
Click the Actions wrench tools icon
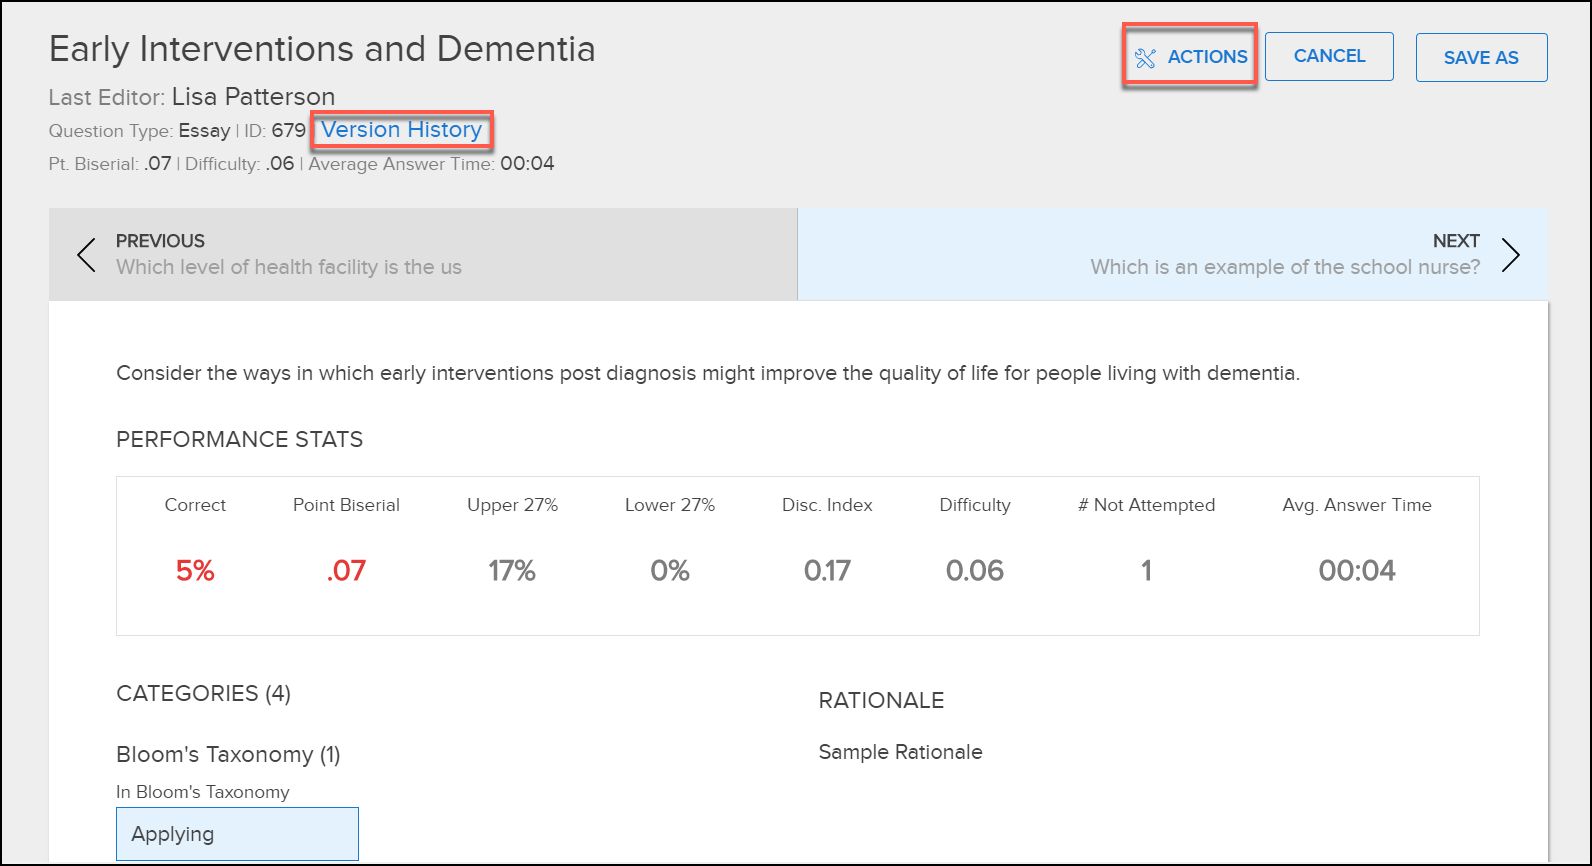(1145, 58)
